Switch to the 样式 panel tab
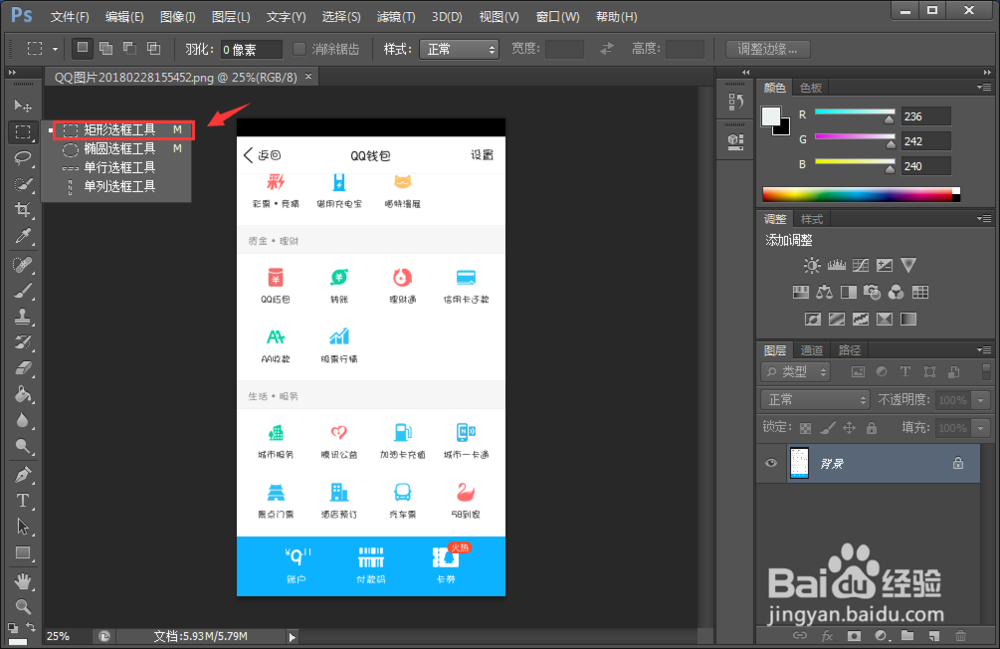 coord(812,219)
